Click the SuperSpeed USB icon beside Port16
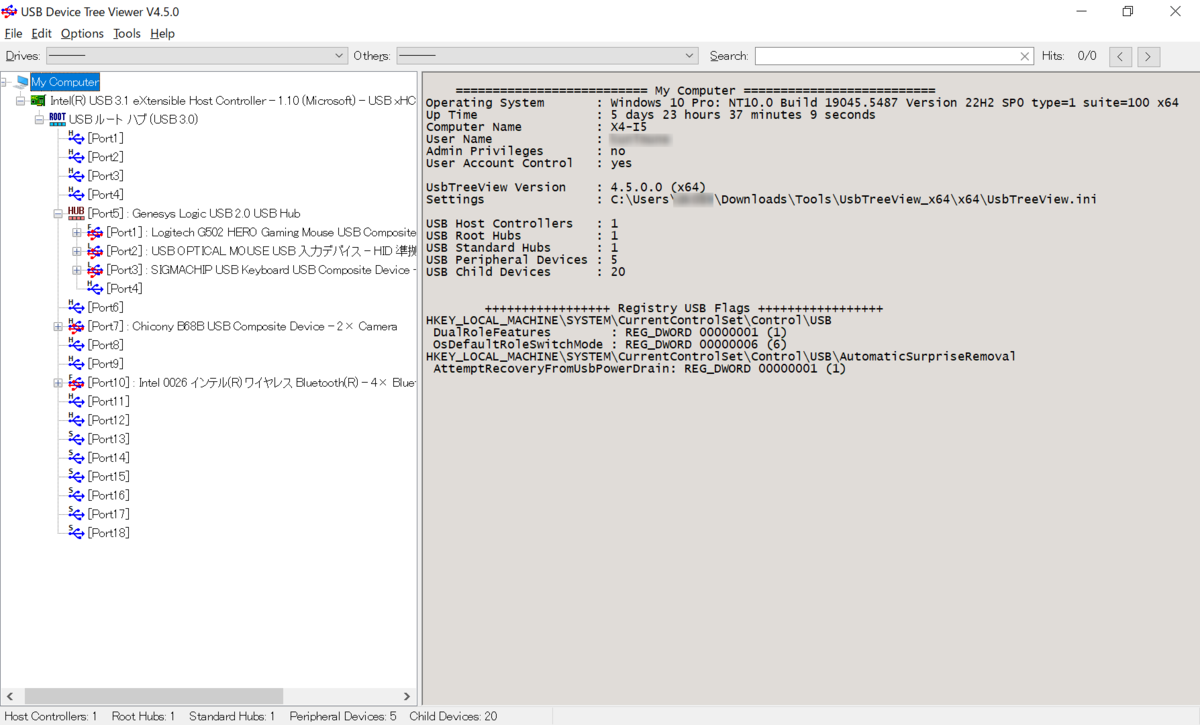Image resolution: width=1200 pixels, height=725 pixels. [76, 495]
